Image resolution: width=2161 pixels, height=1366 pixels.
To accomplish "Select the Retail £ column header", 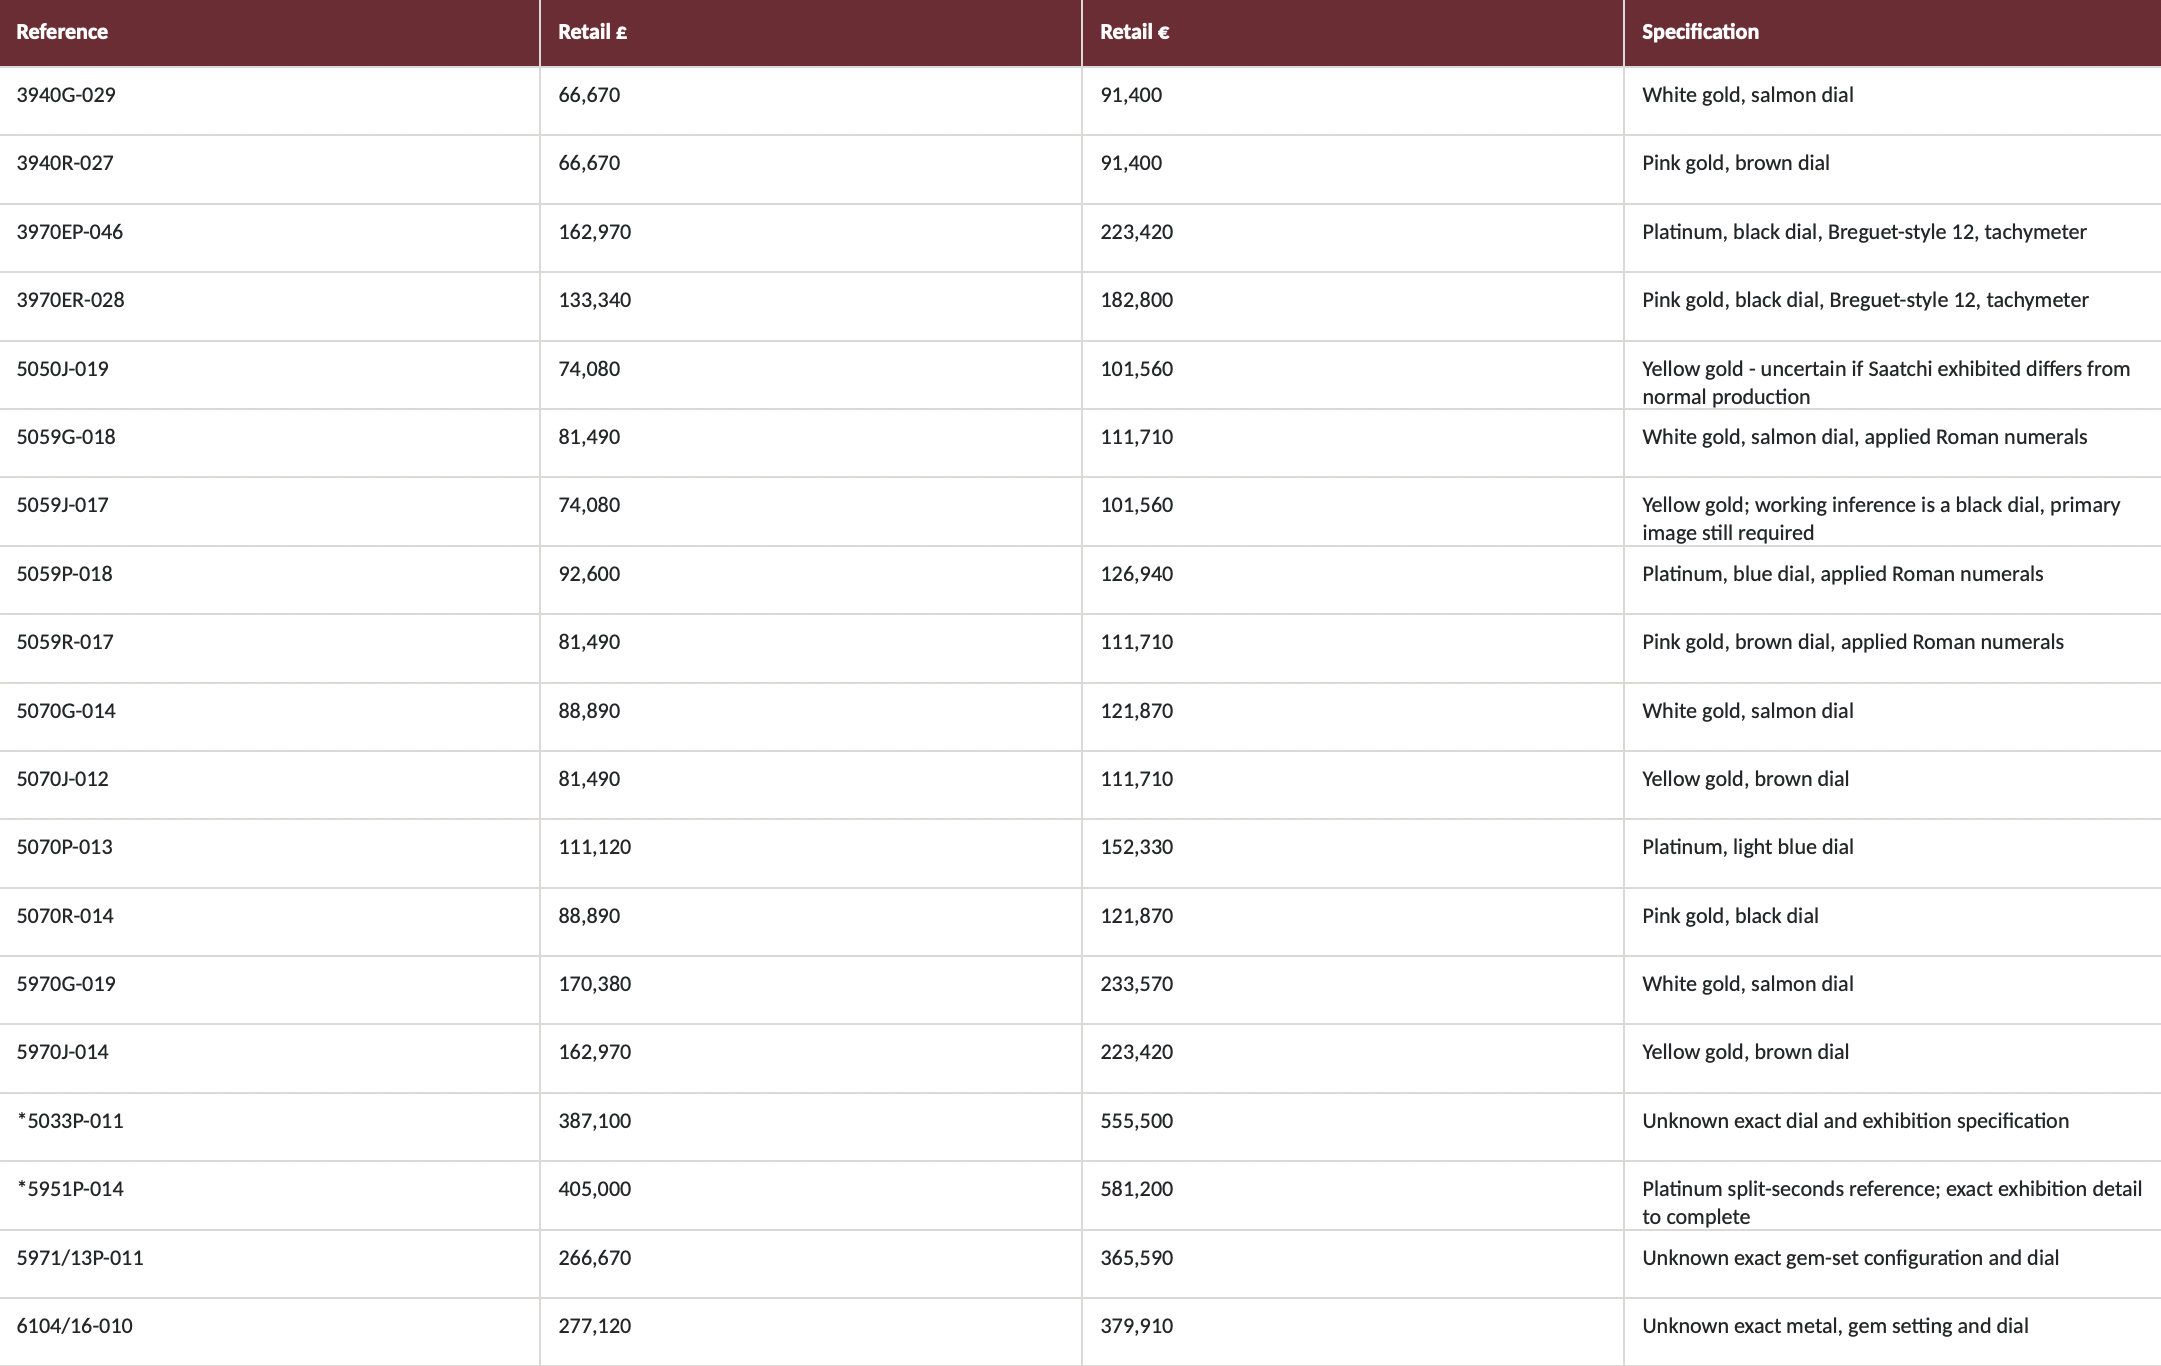I will click(811, 33).
